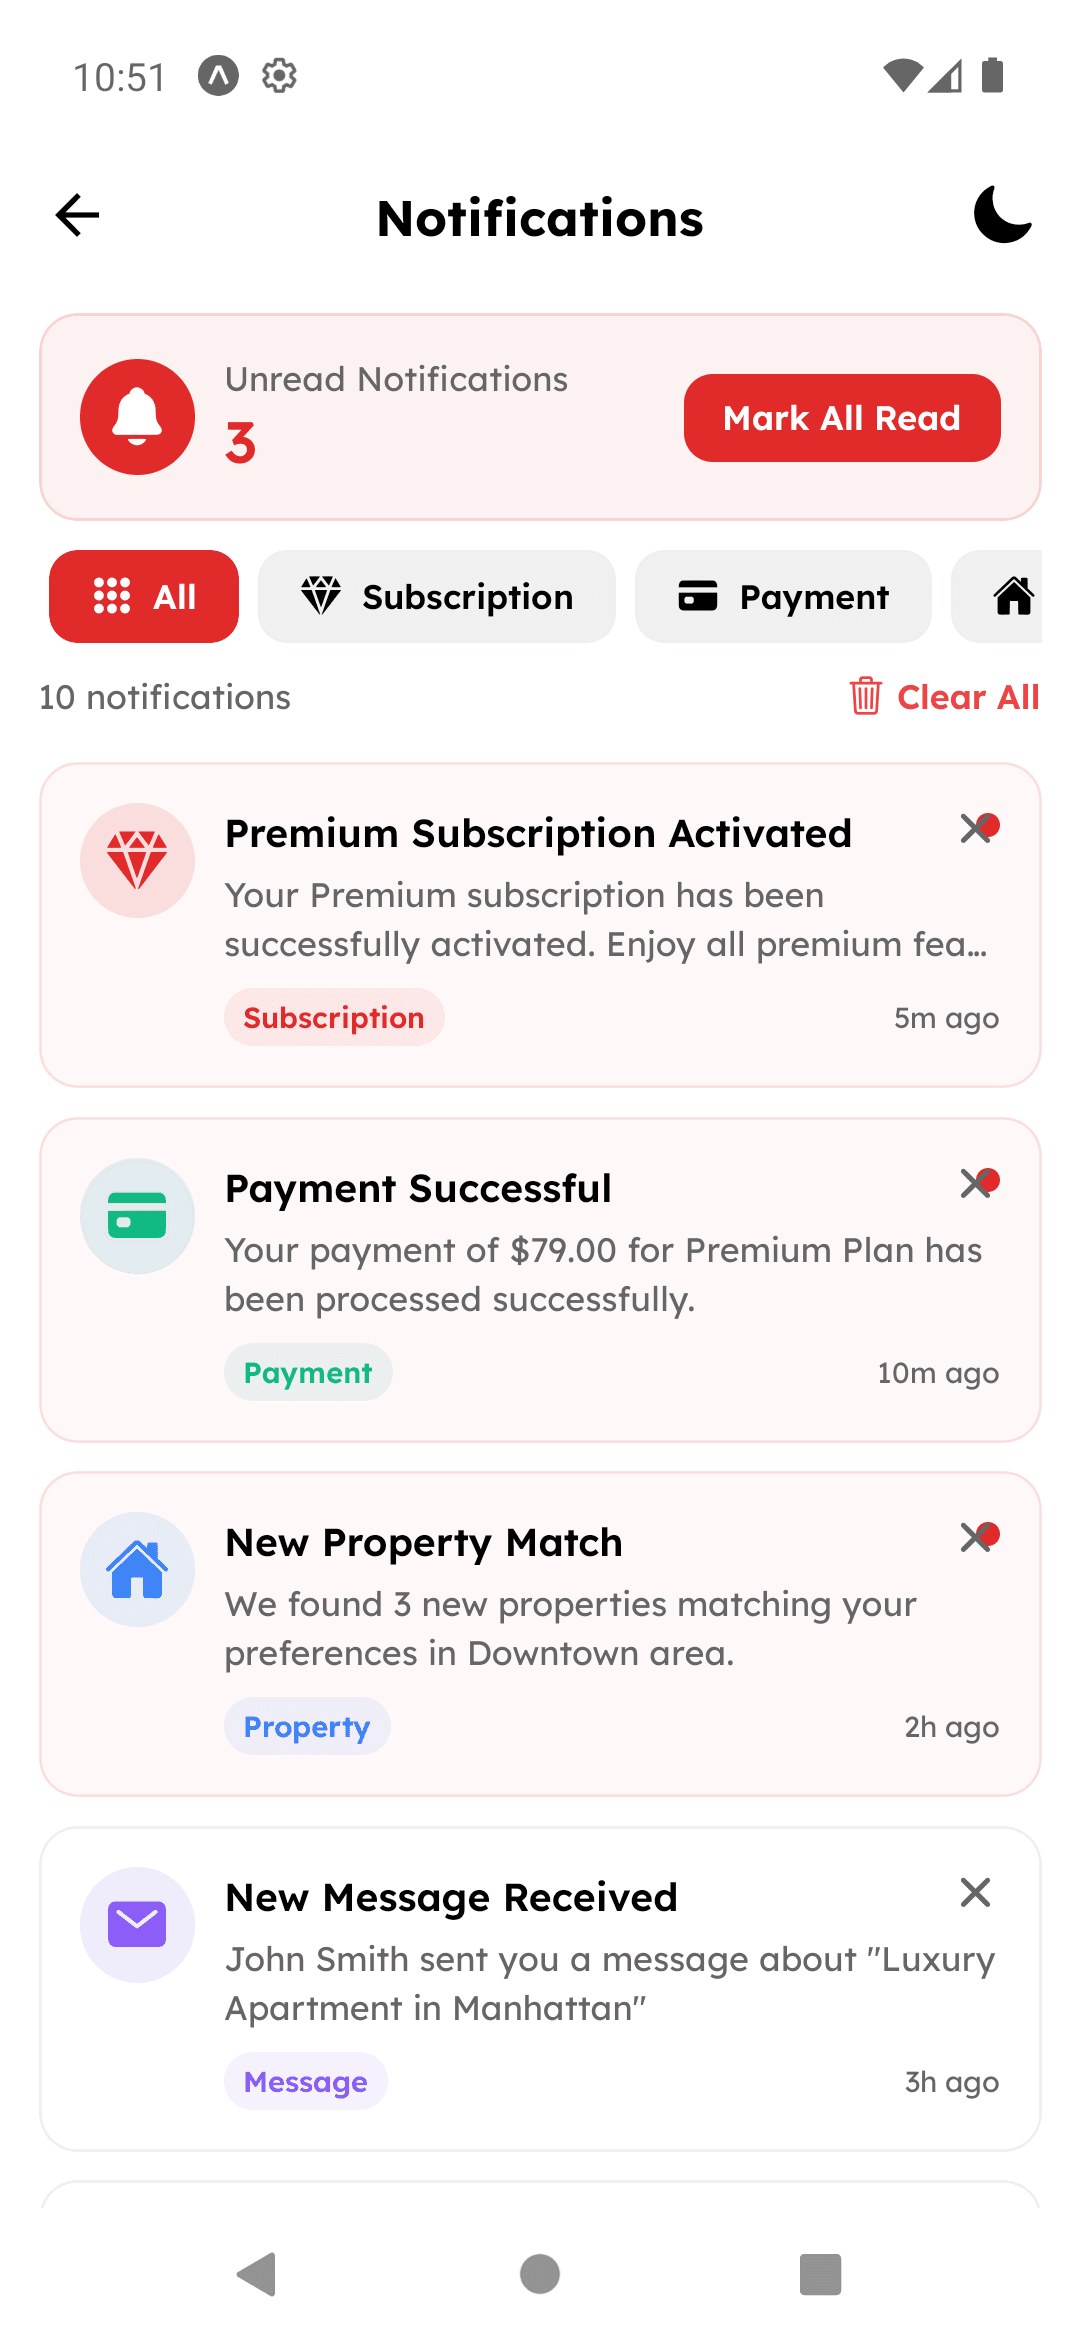Tap the purple envelope New Message icon
The height and width of the screenshot is (2340, 1080).
point(137,1923)
